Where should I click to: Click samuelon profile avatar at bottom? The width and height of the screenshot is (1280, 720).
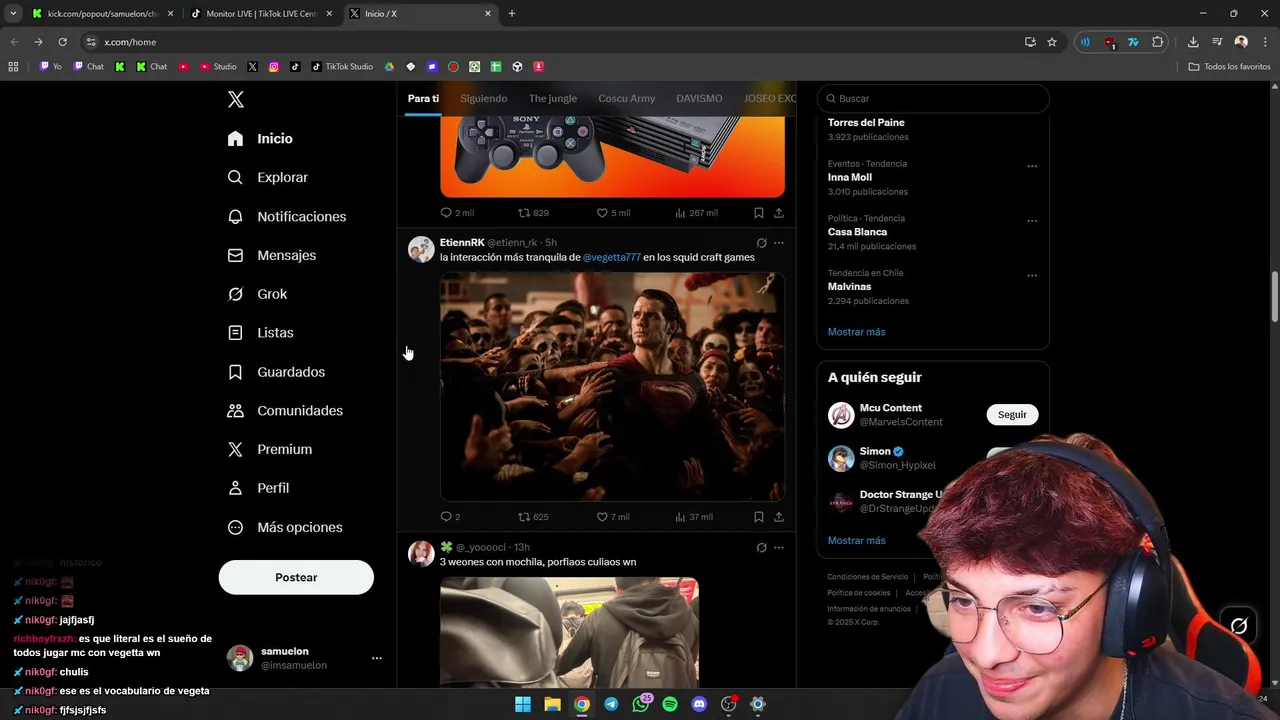coord(240,658)
